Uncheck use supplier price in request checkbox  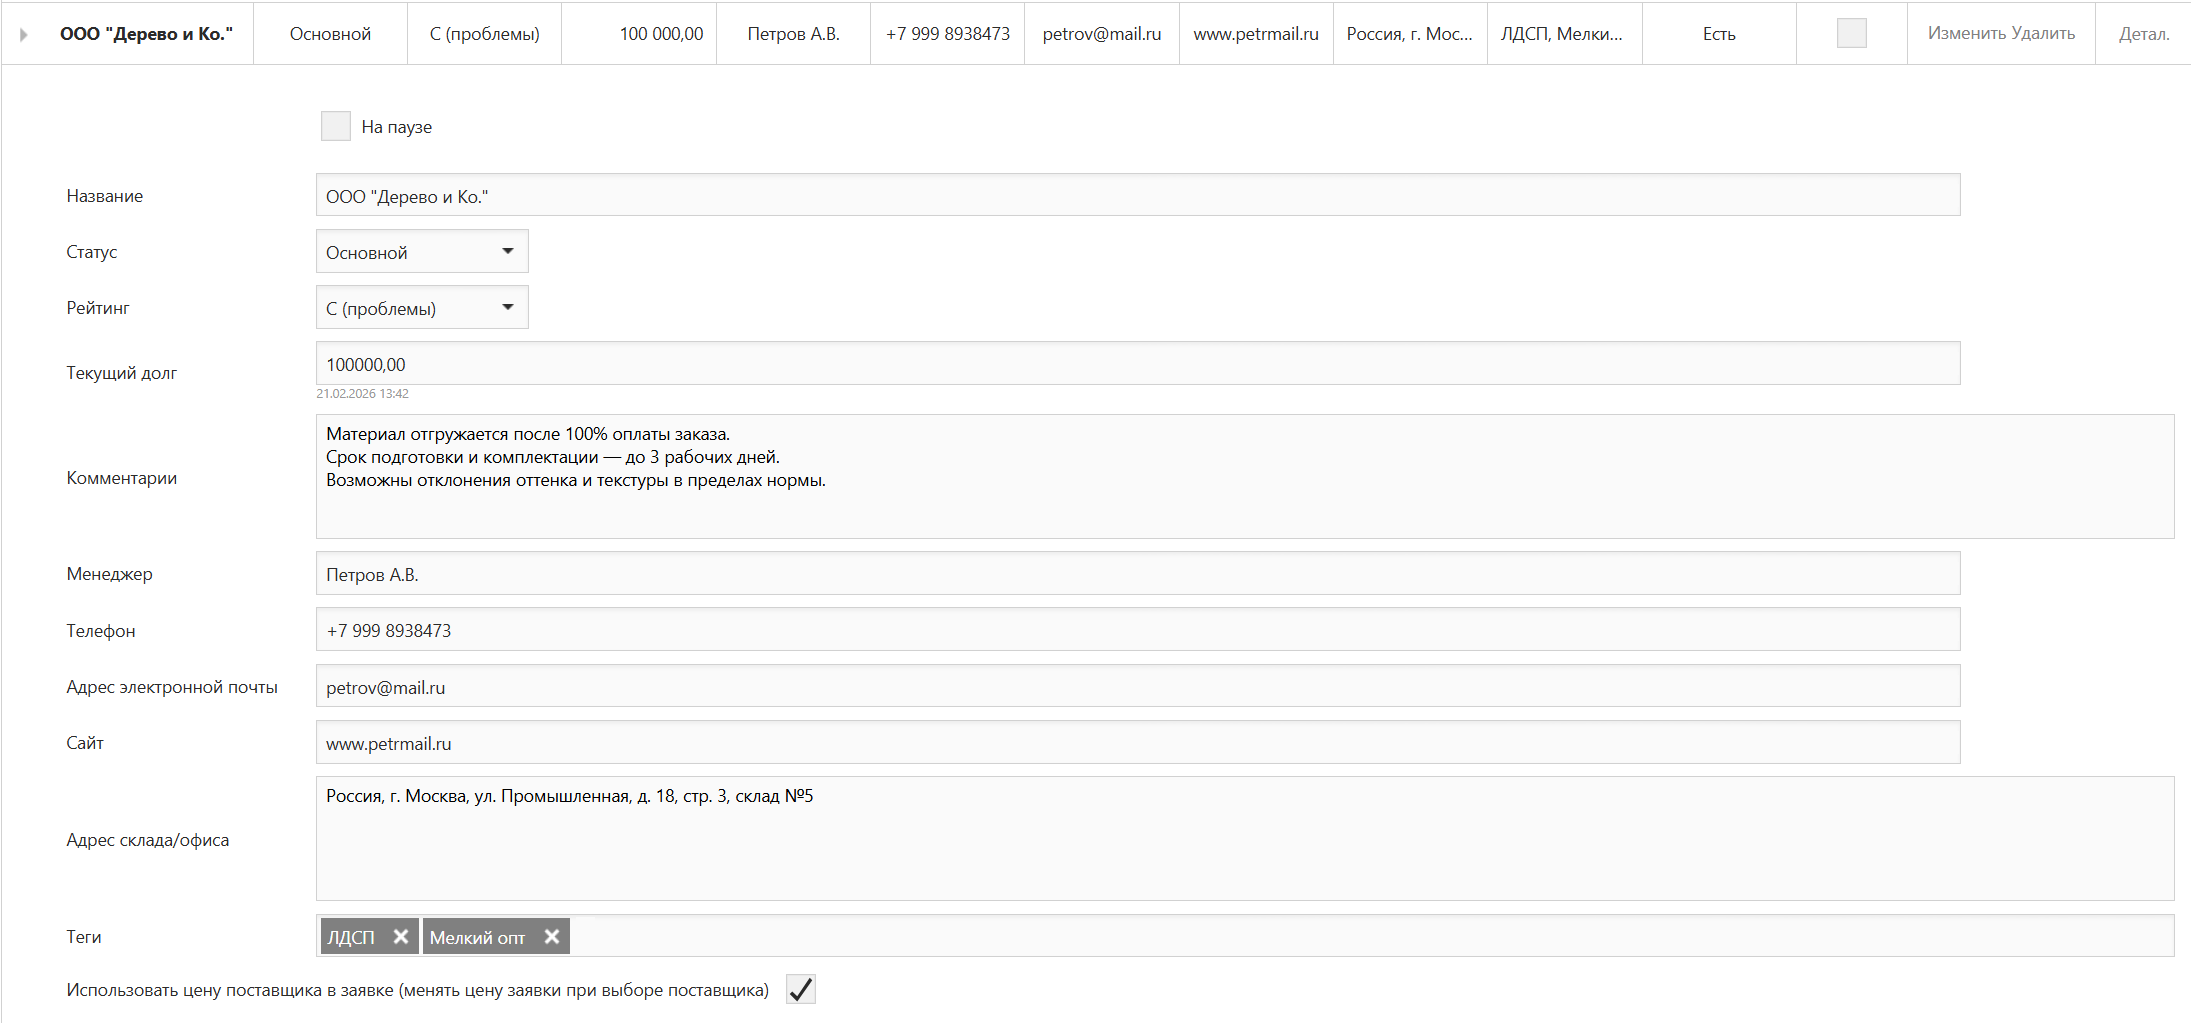point(801,989)
